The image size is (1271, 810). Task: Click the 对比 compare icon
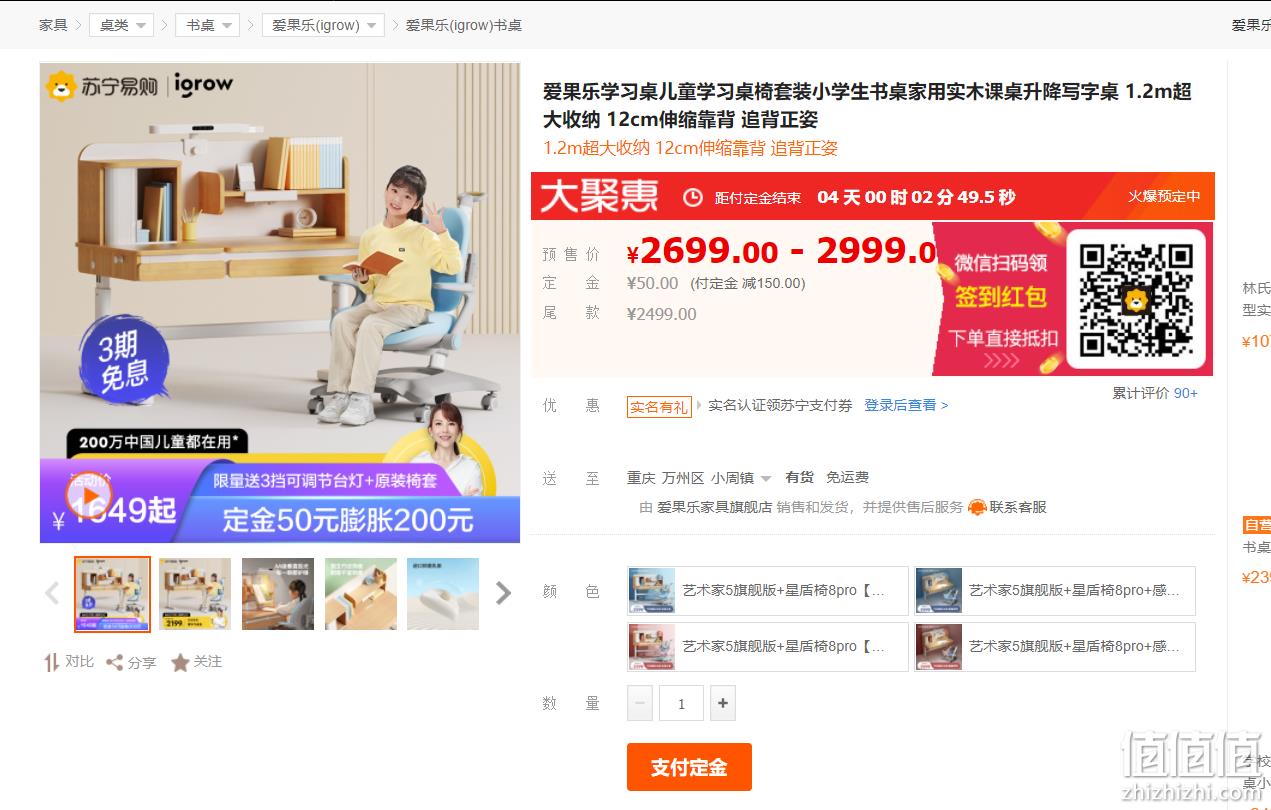coord(52,662)
